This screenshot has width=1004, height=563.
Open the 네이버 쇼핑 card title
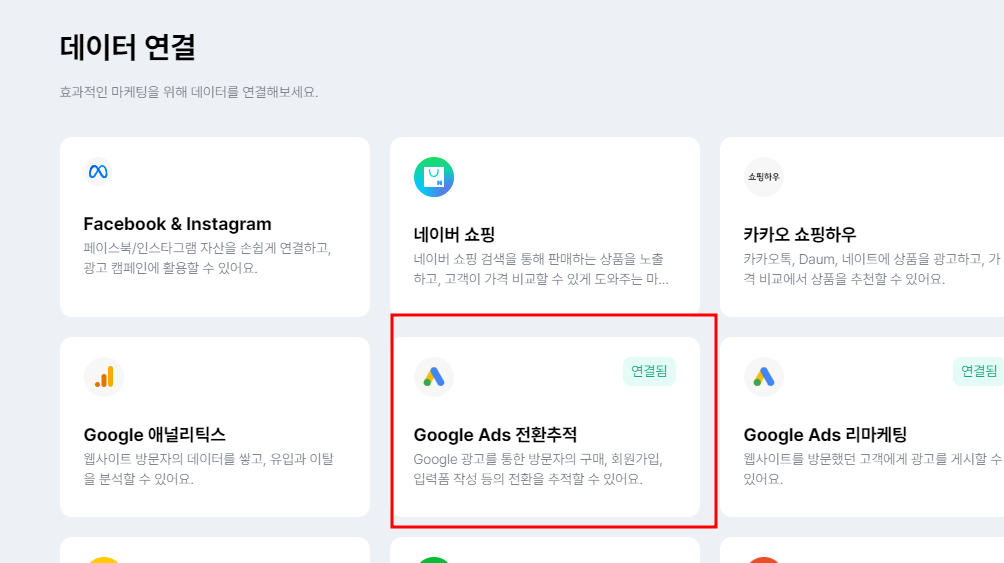coord(454,234)
